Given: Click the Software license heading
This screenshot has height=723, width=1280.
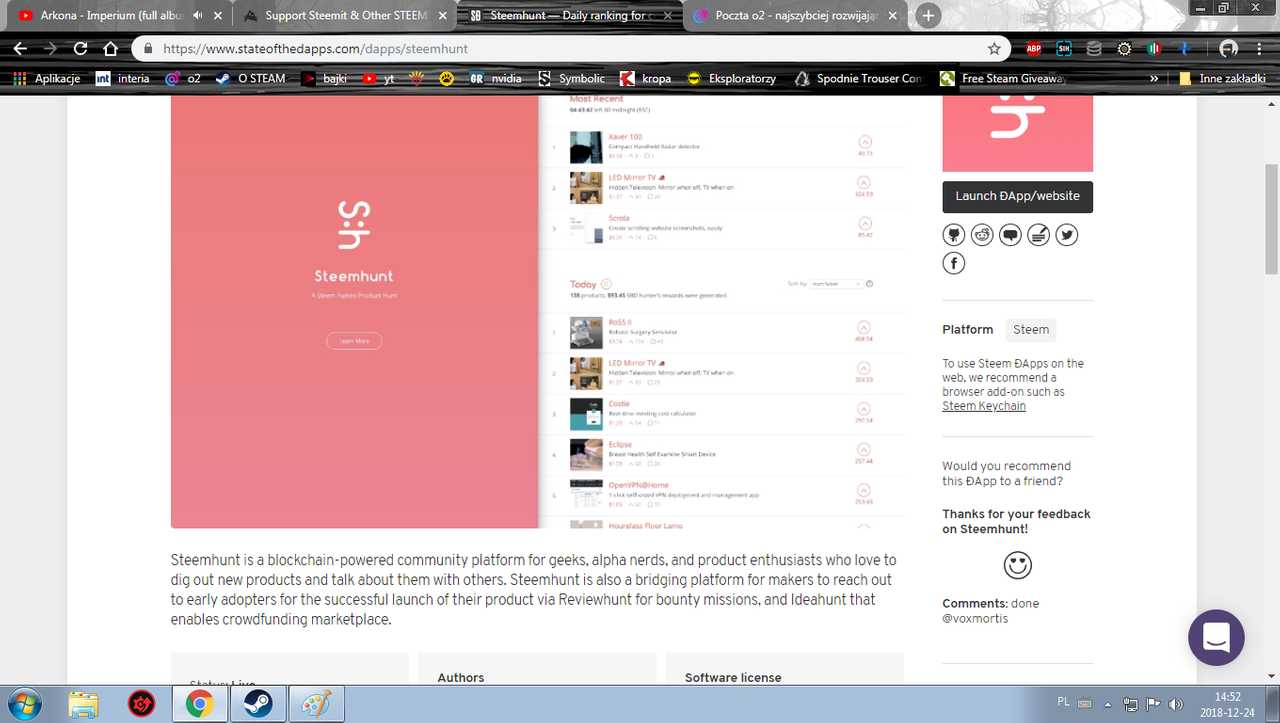Looking at the screenshot, I should [733, 677].
